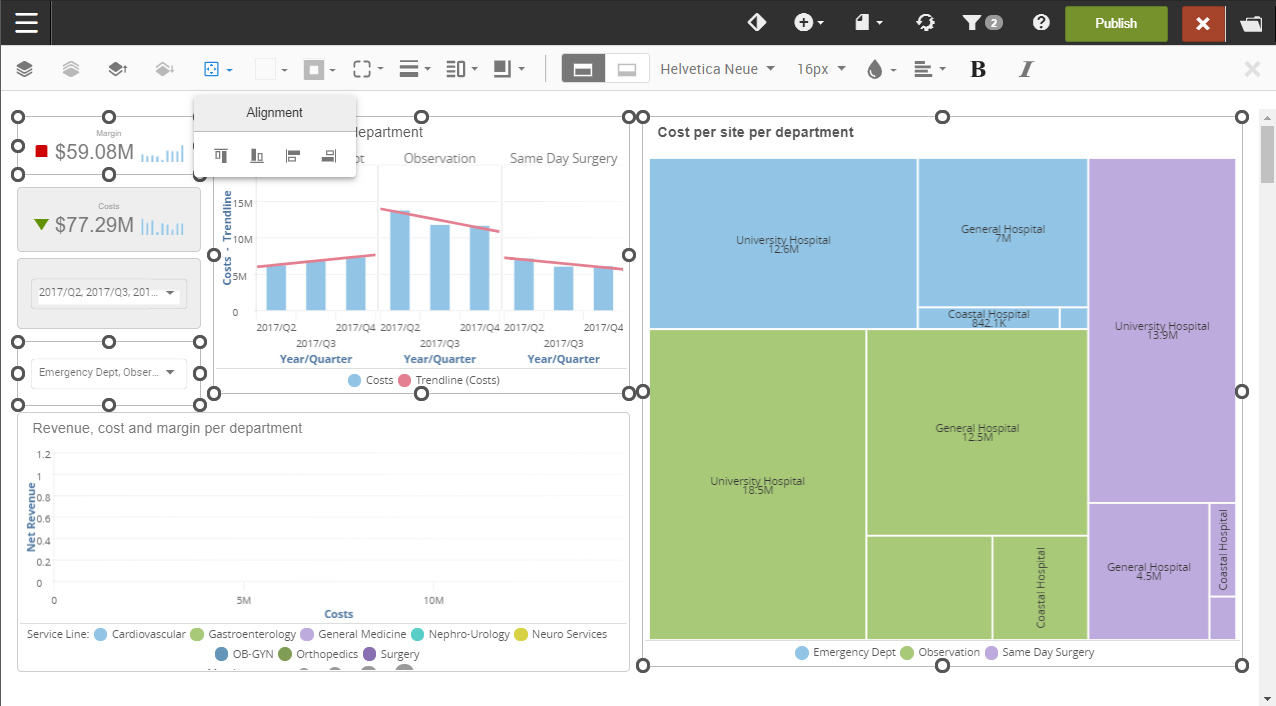Open the filter panel showing 2 filters
This screenshot has height=706, width=1276.
981,23
